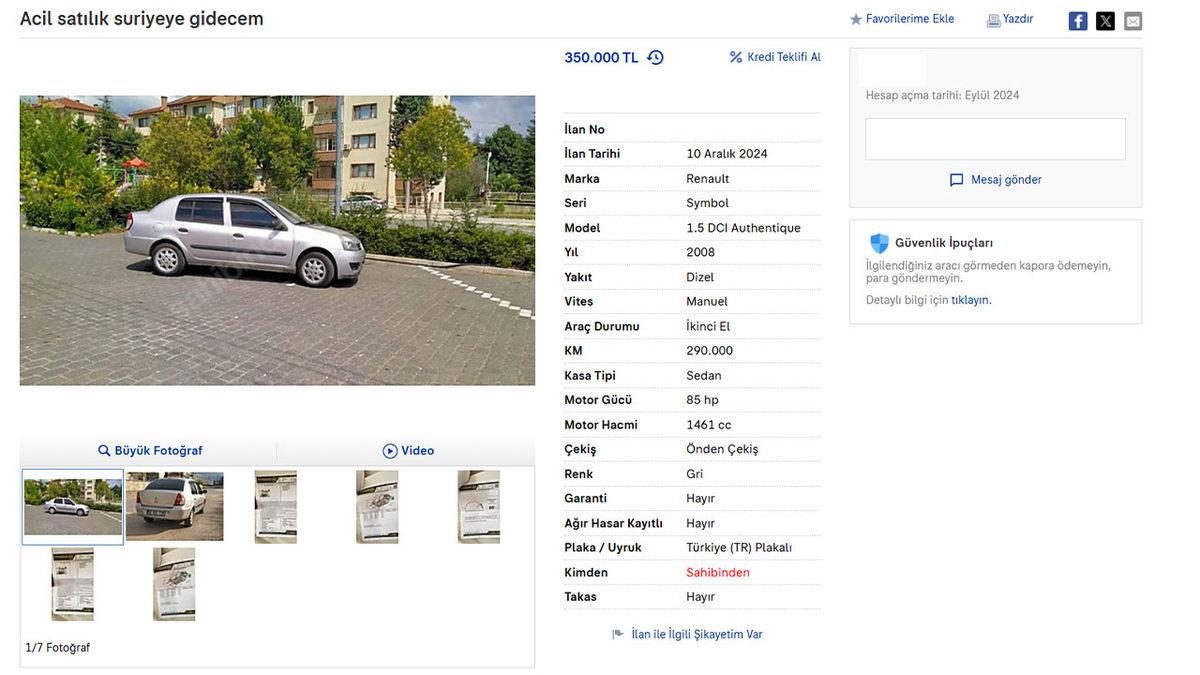1200x675 pixels.
Task: Switch to Büyük Fotoğraf tab
Action: (150, 451)
